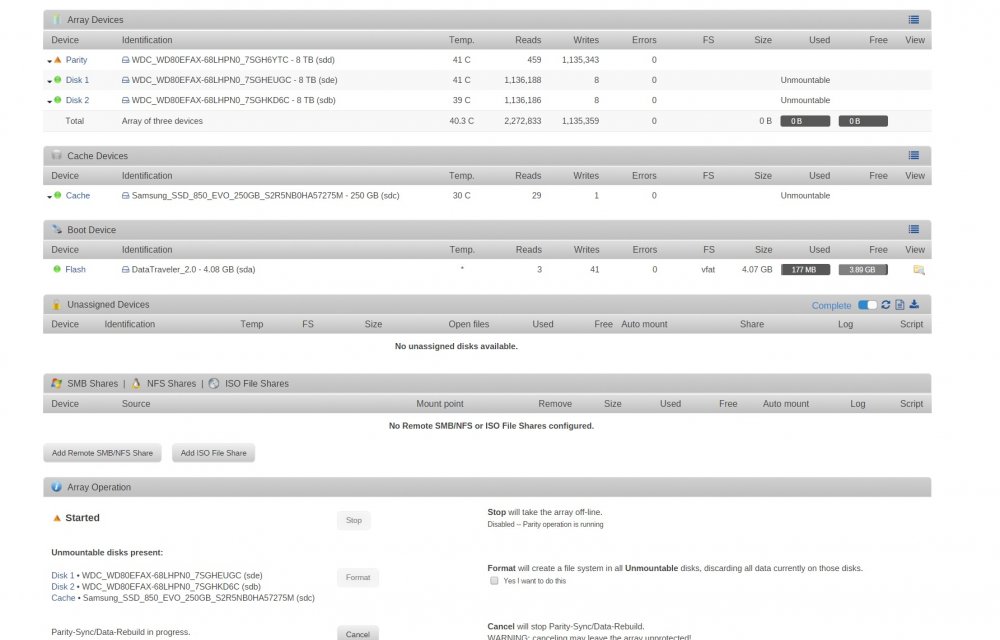Click the SMB Shares Windows icon
The image size is (1000, 640).
(57, 383)
